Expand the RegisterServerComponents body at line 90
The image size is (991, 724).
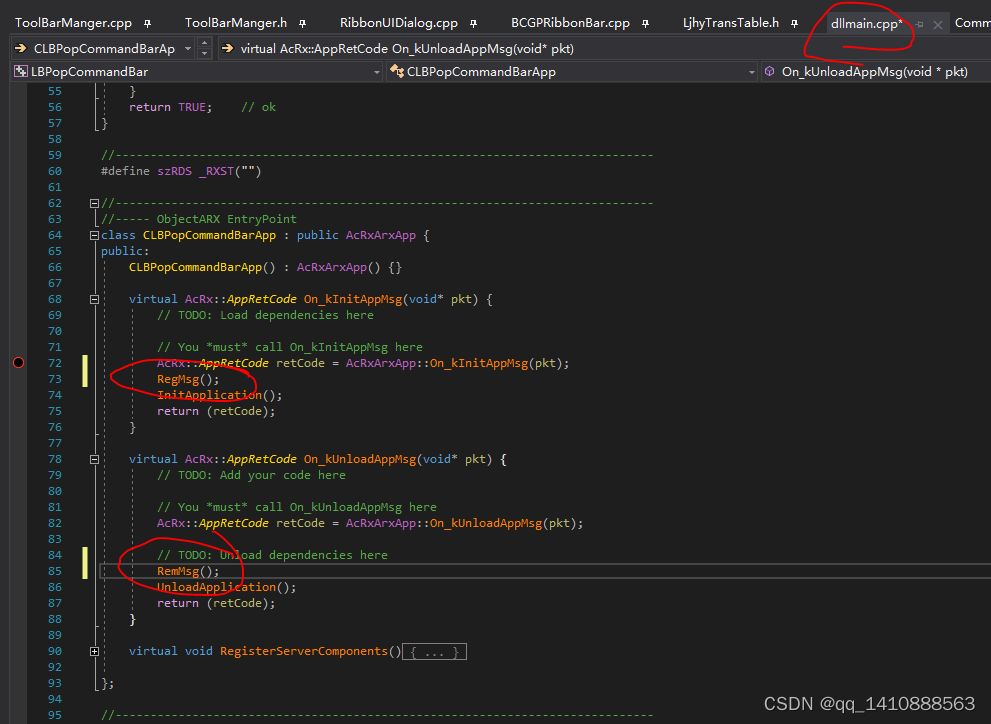[94, 651]
